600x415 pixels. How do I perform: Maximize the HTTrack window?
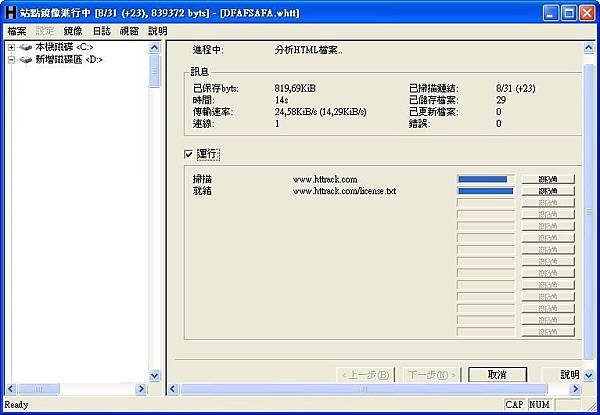pyautogui.click(x=569, y=13)
